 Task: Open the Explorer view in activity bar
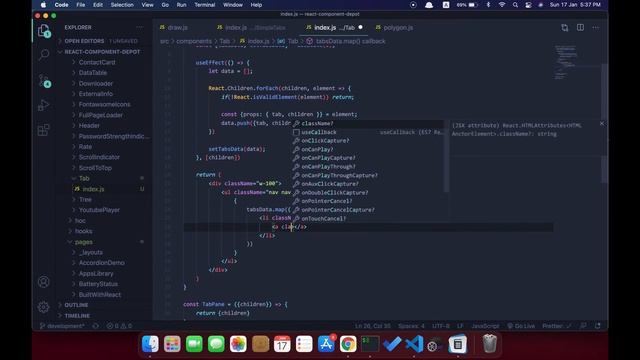[x=44, y=31]
